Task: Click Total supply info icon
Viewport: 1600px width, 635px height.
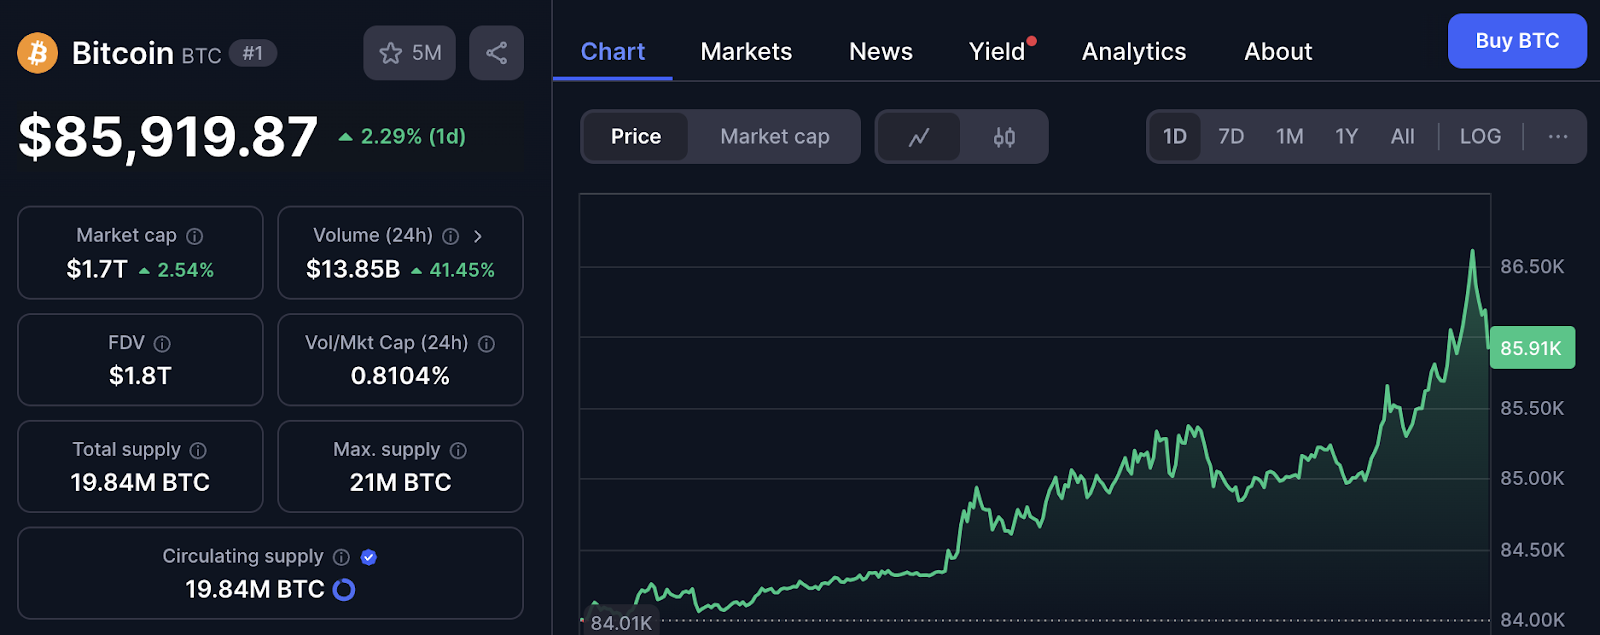Action: pyautogui.click(x=198, y=451)
